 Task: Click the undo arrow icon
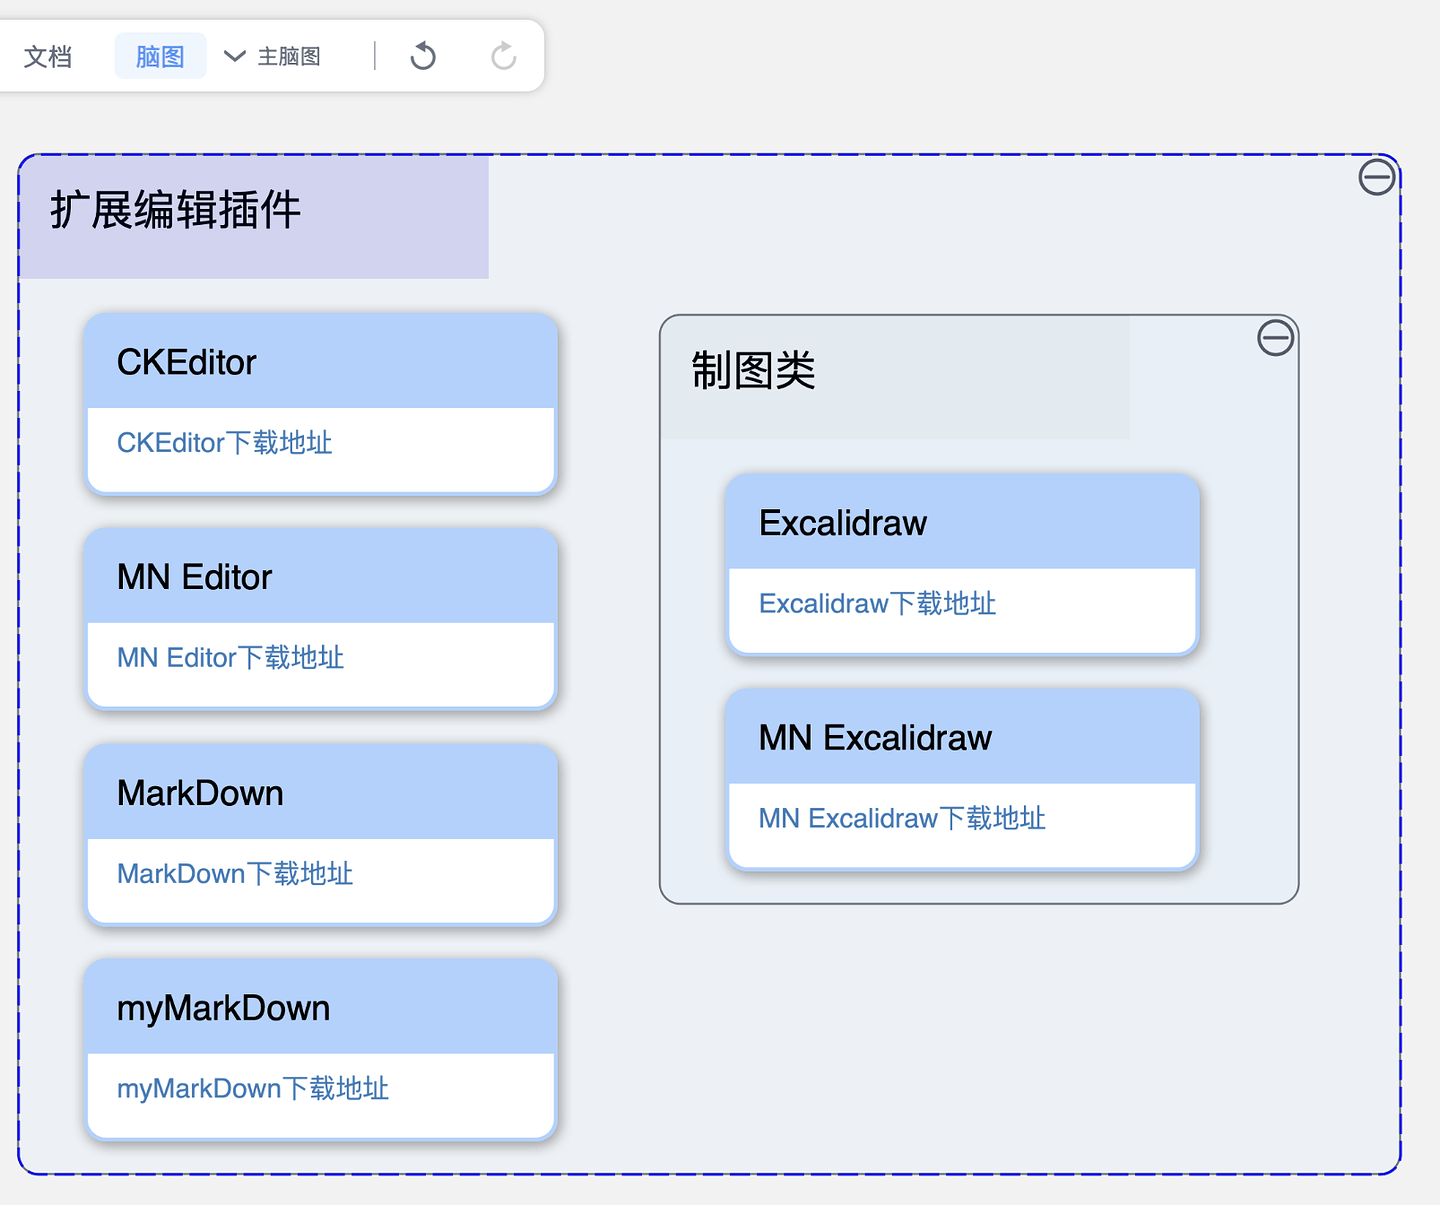[x=423, y=56]
